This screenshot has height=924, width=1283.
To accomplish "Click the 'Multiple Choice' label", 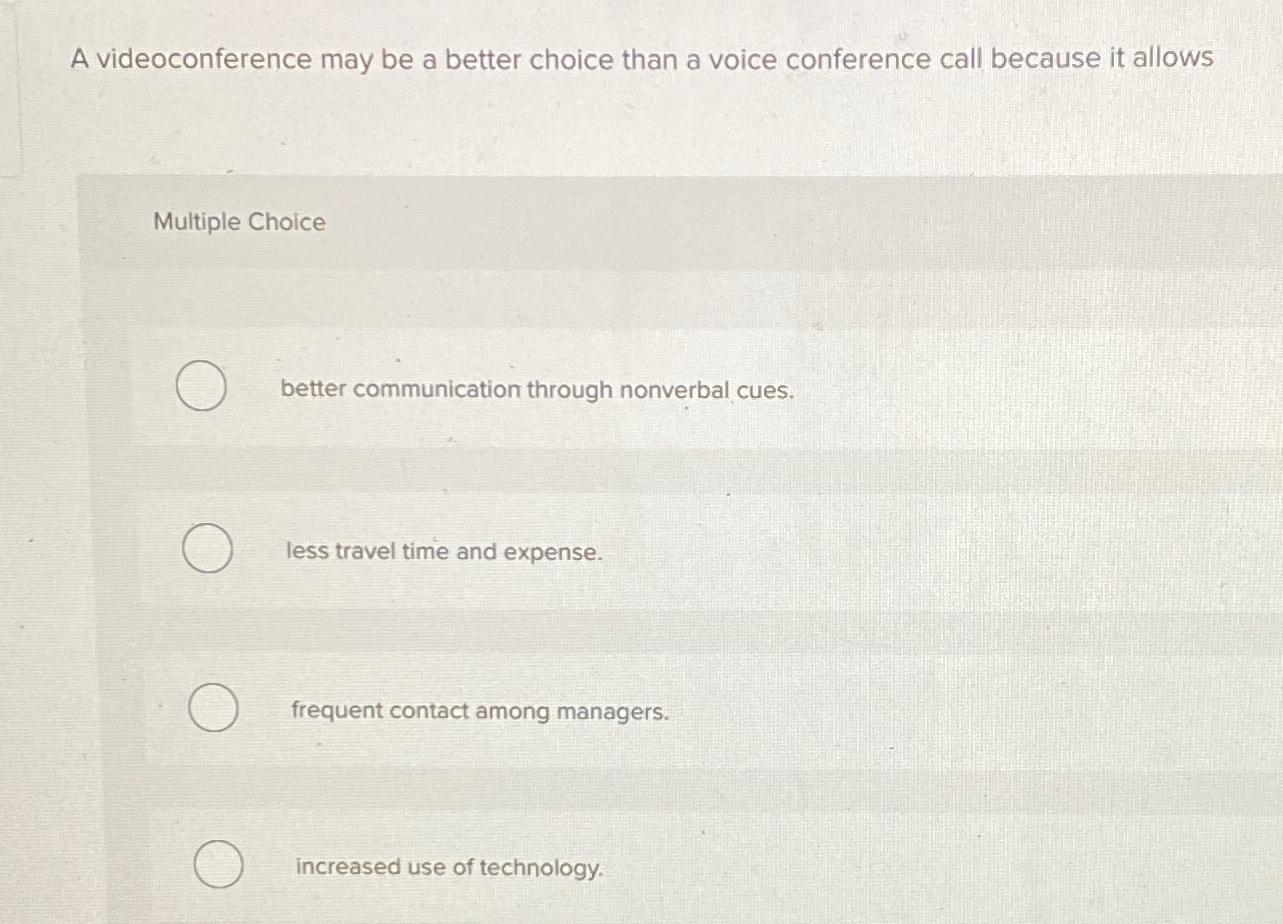I will point(239,222).
